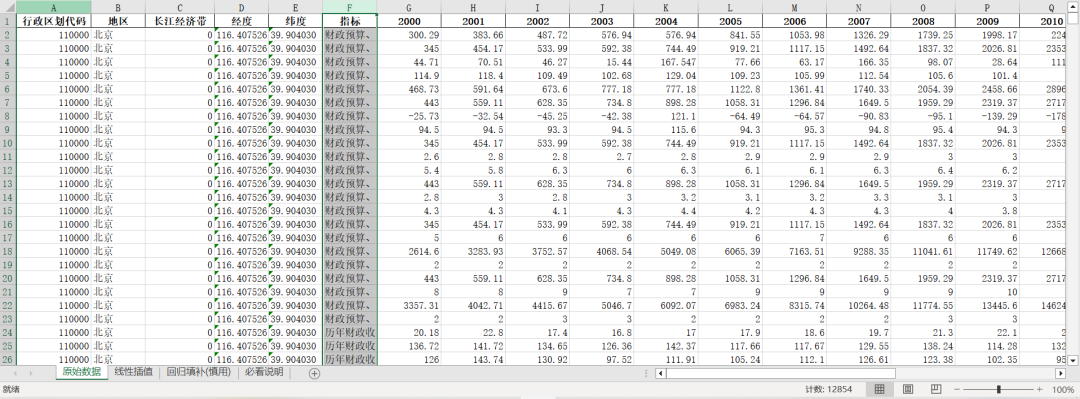The height and width of the screenshot is (399, 1080).
Task: Select column P header
Action: [x=987, y=7]
